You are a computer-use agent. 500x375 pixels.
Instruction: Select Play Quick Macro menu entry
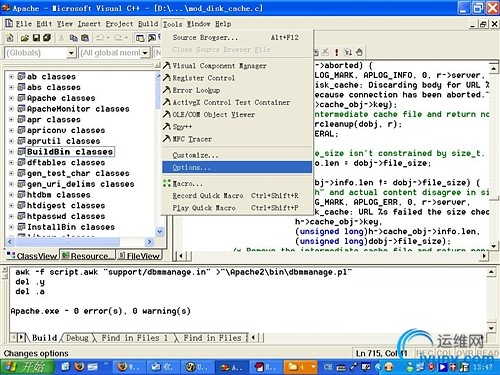click(x=237, y=208)
